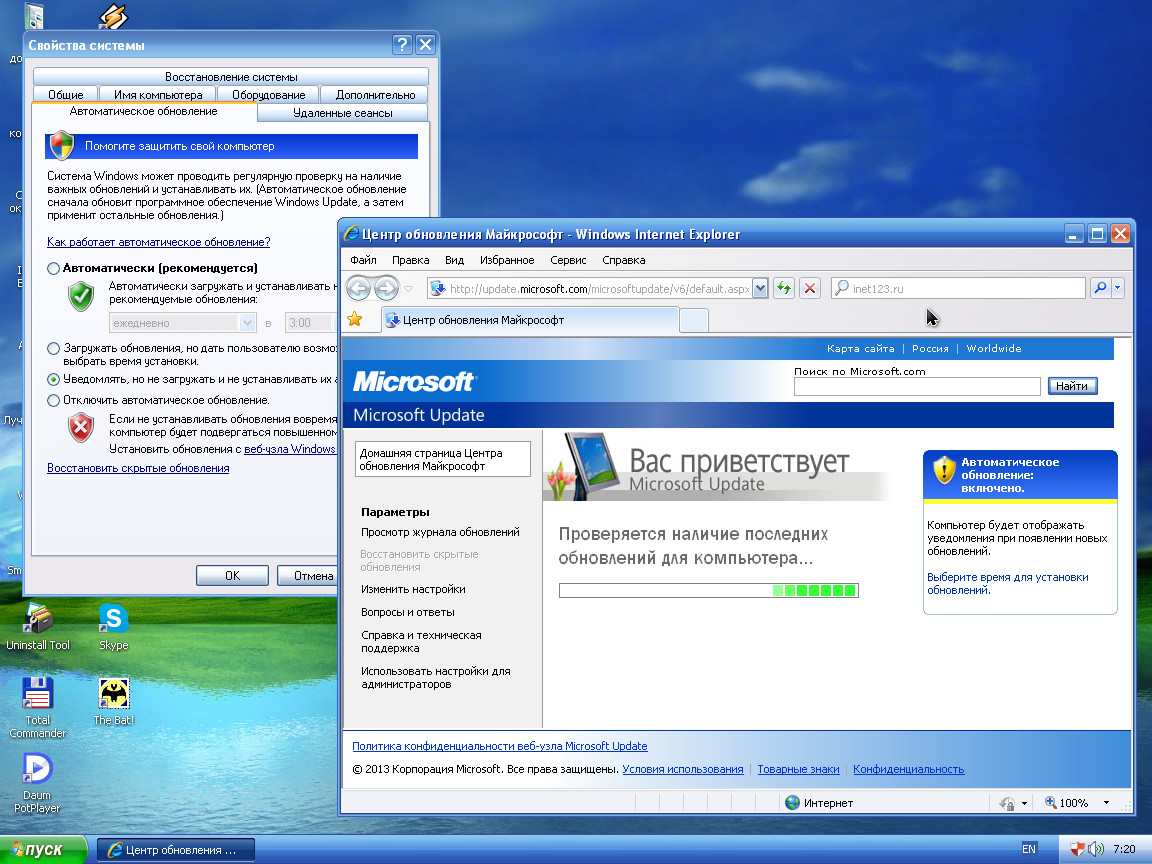Select the Уведомлять, но не загружать radio option
Image resolution: width=1152 pixels, height=864 pixels.
pyautogui.click(x=54, y=380)
